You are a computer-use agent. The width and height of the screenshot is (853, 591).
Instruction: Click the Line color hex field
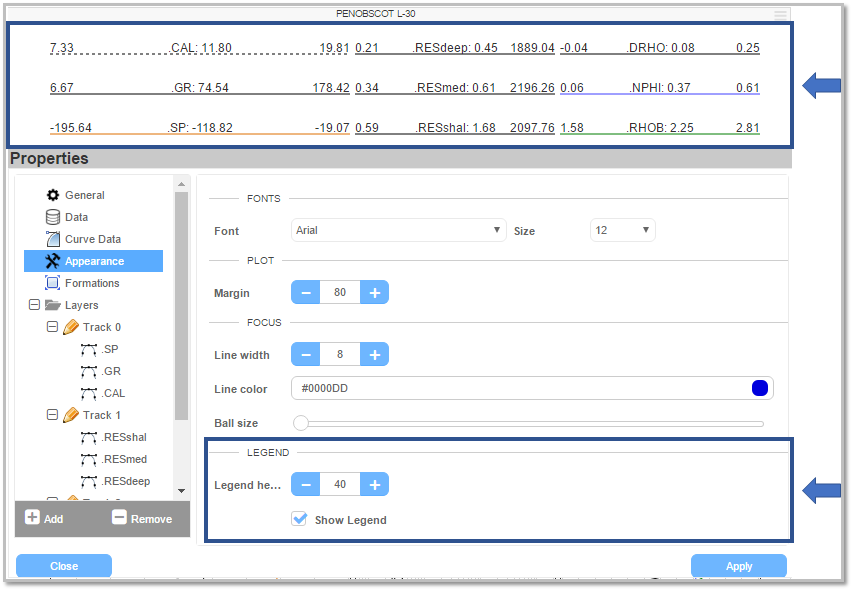532,388
